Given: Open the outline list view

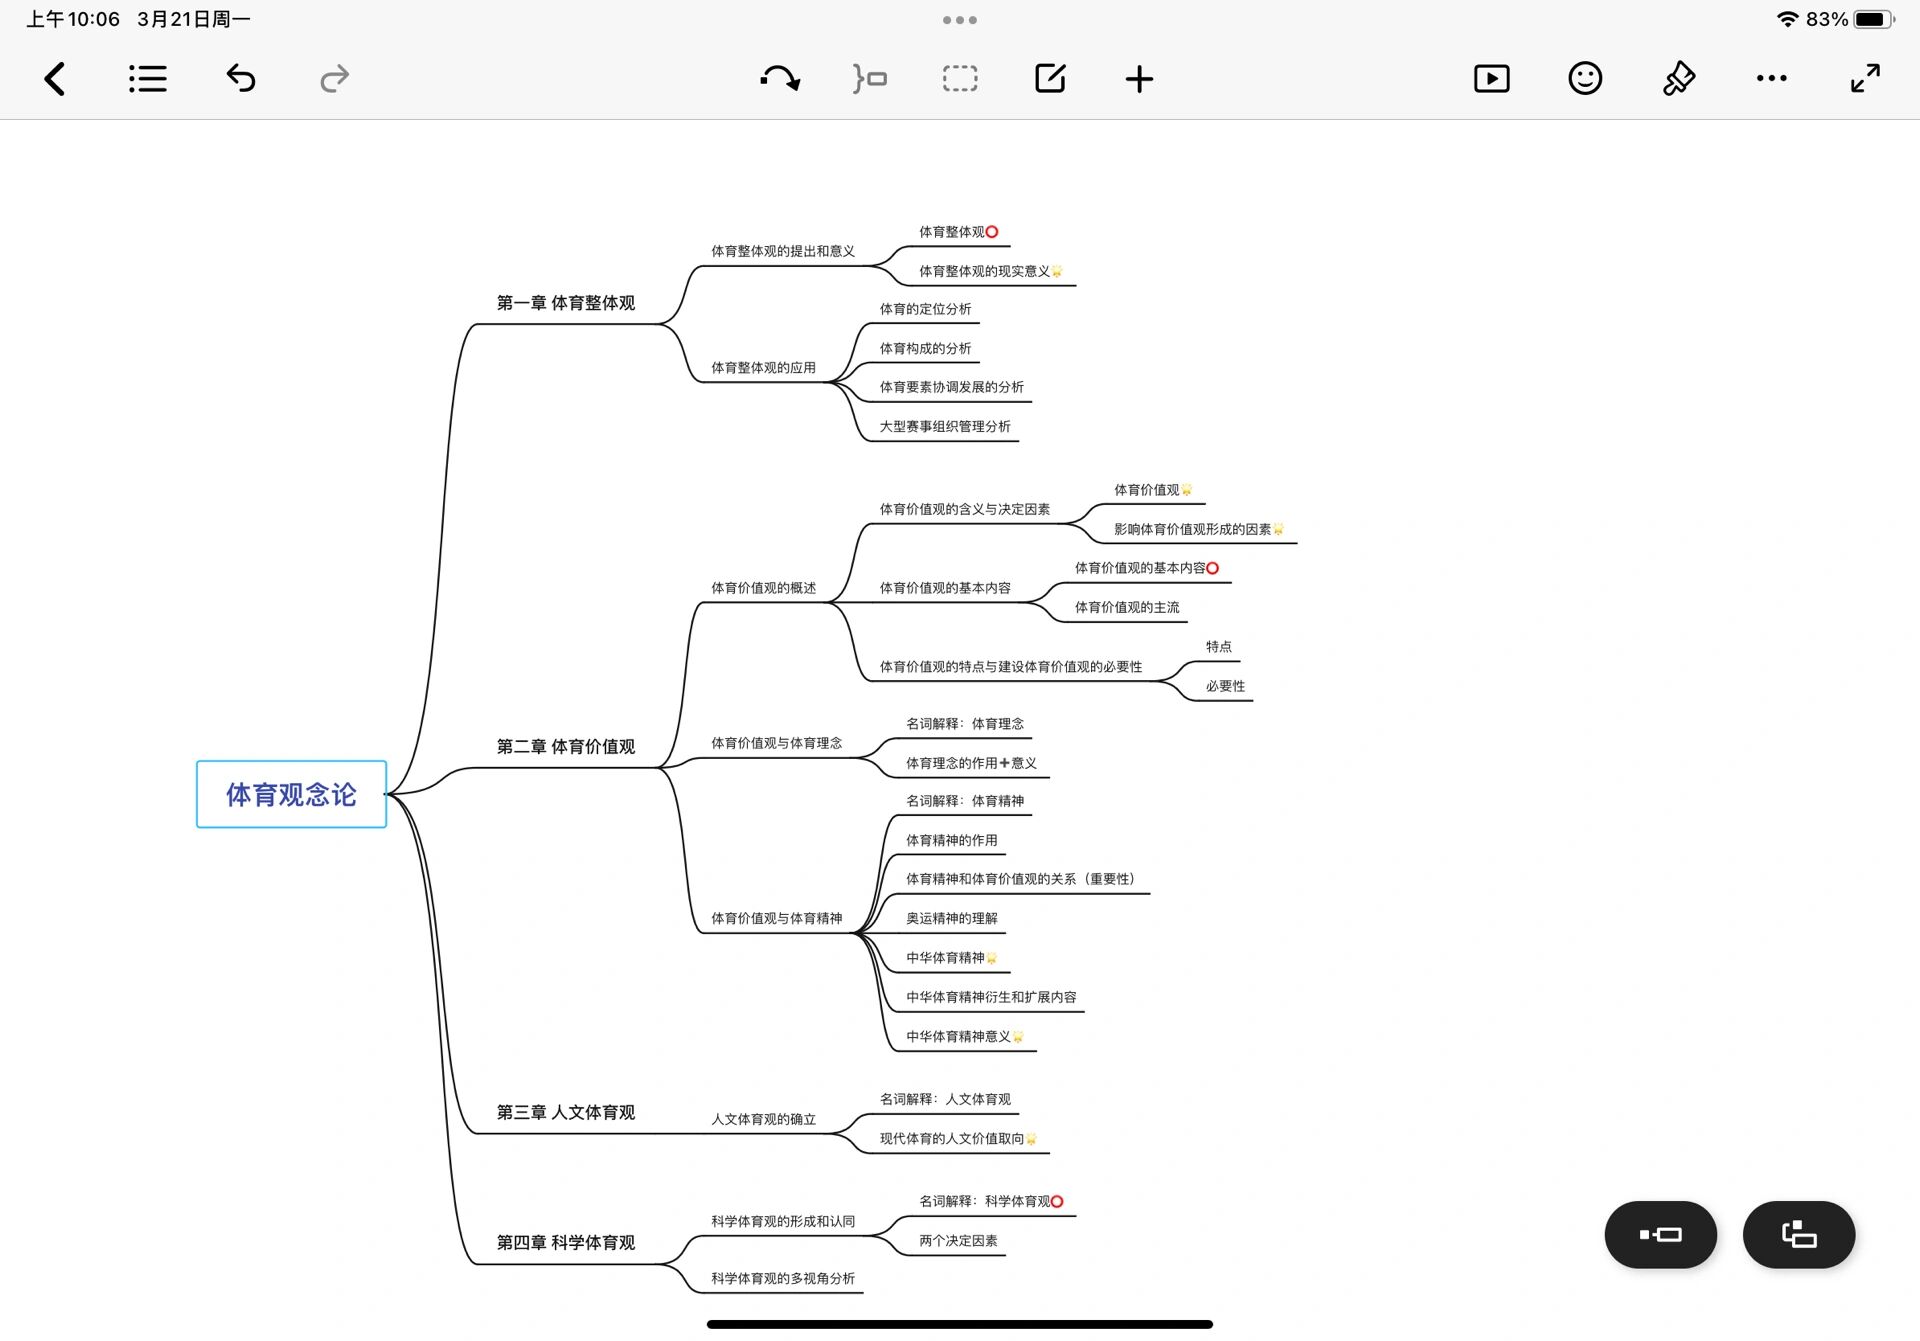Looking at the screenshot, I should [x=148, y=79].
